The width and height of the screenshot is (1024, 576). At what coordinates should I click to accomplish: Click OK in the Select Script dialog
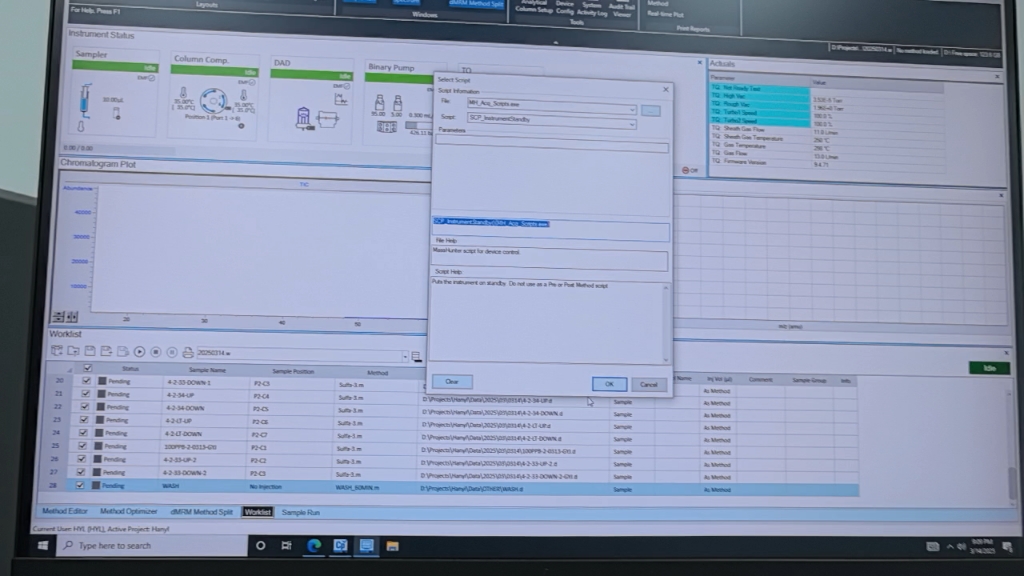(x=609, y=384)
